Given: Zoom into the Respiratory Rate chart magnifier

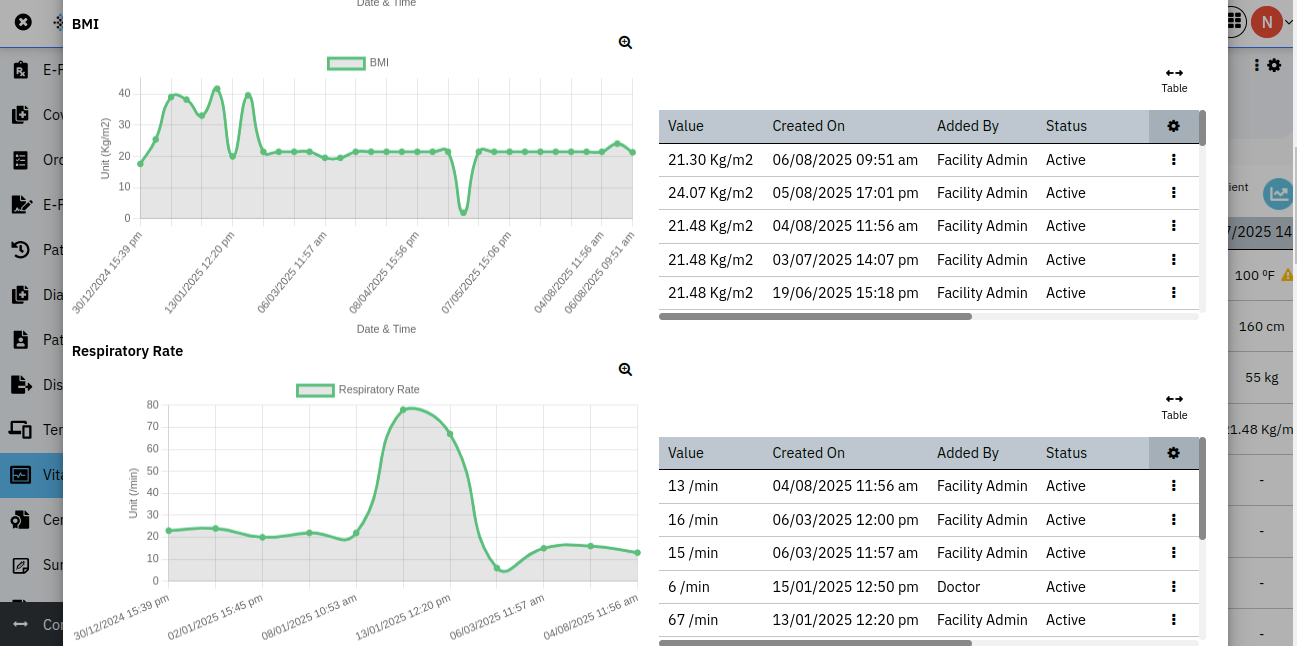Looking at the screenshot, I should point(625,369).
